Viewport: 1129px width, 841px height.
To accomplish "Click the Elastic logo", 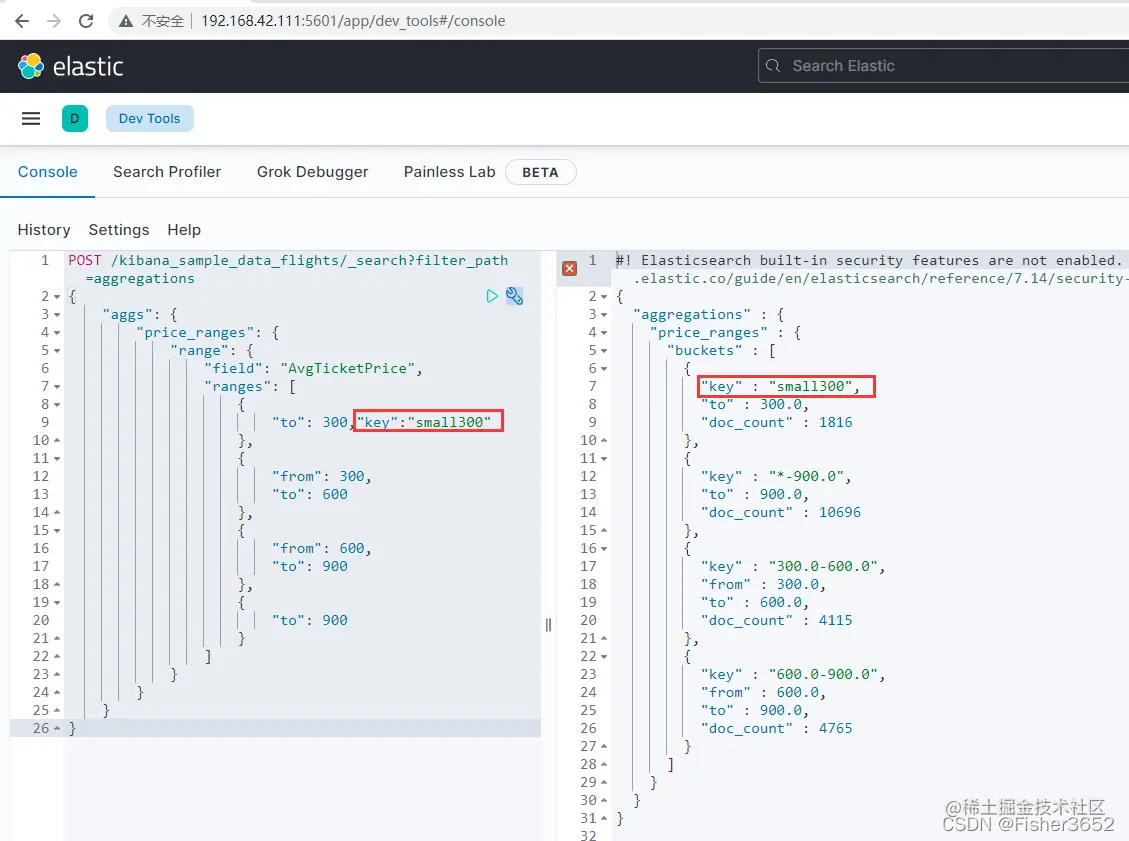I will (x=71, y=66).
